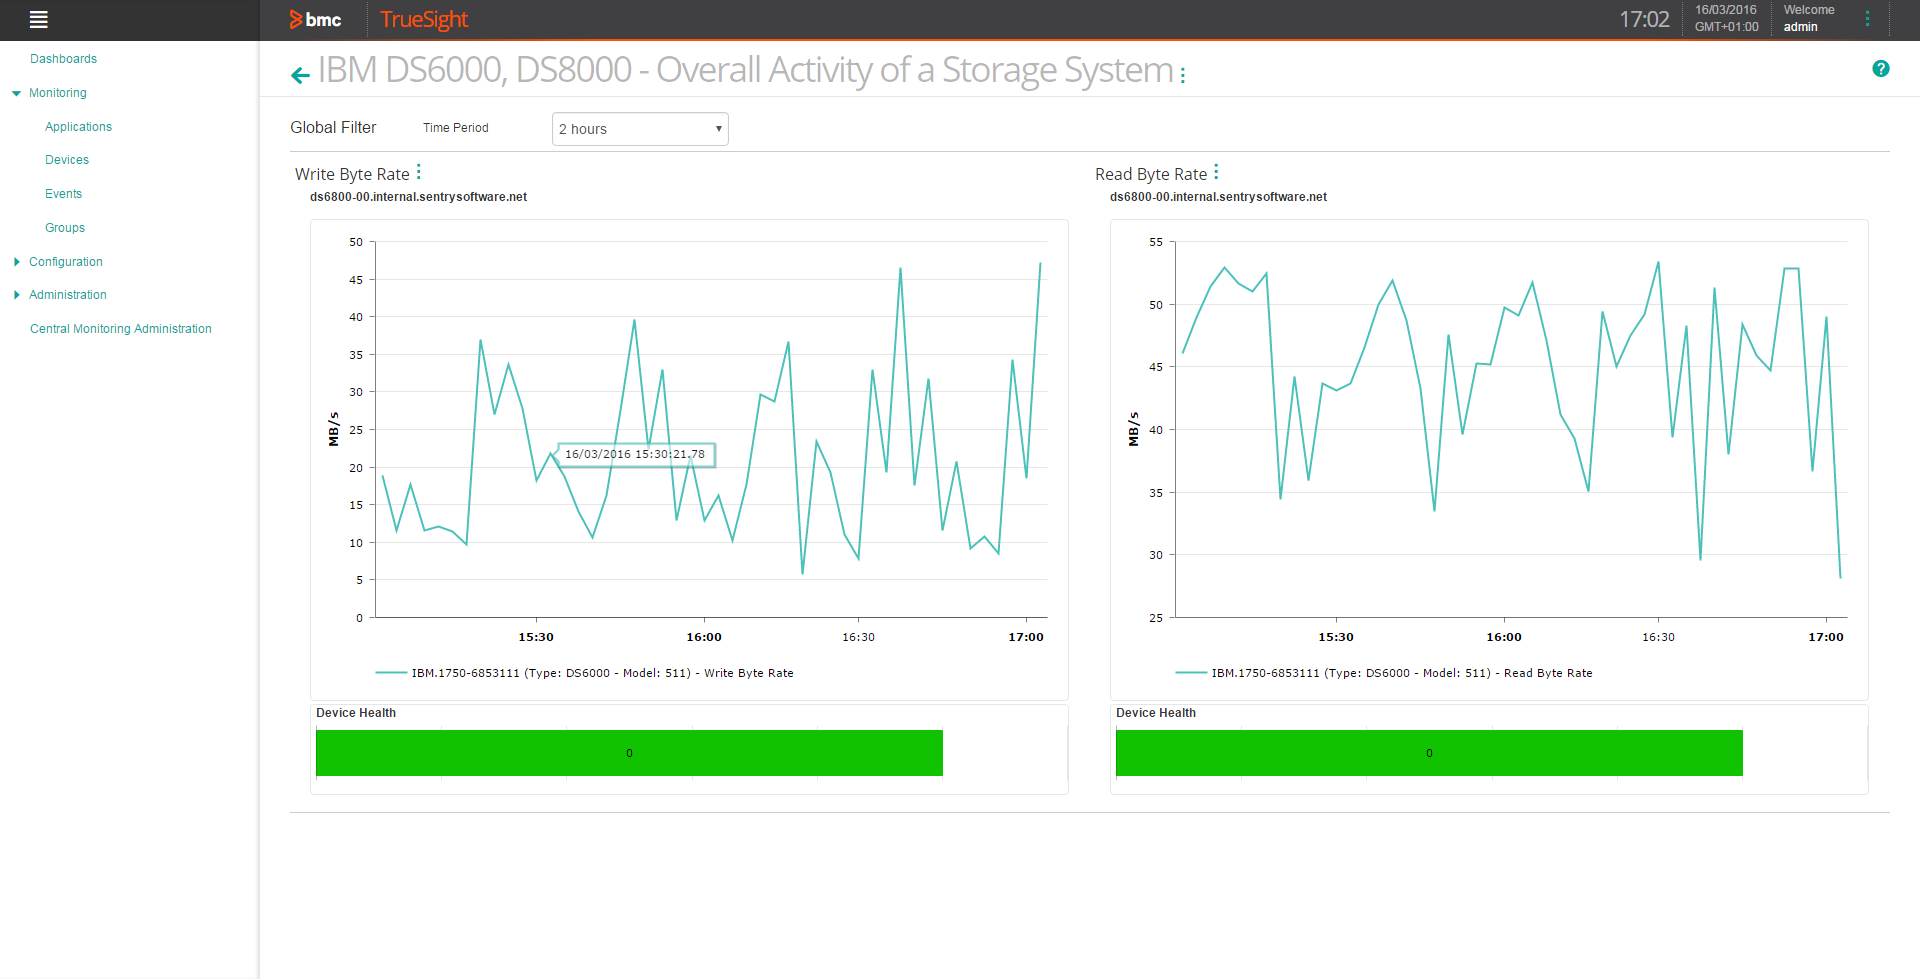
Task: Click the TrueSight product title
Action: point(424,19)
